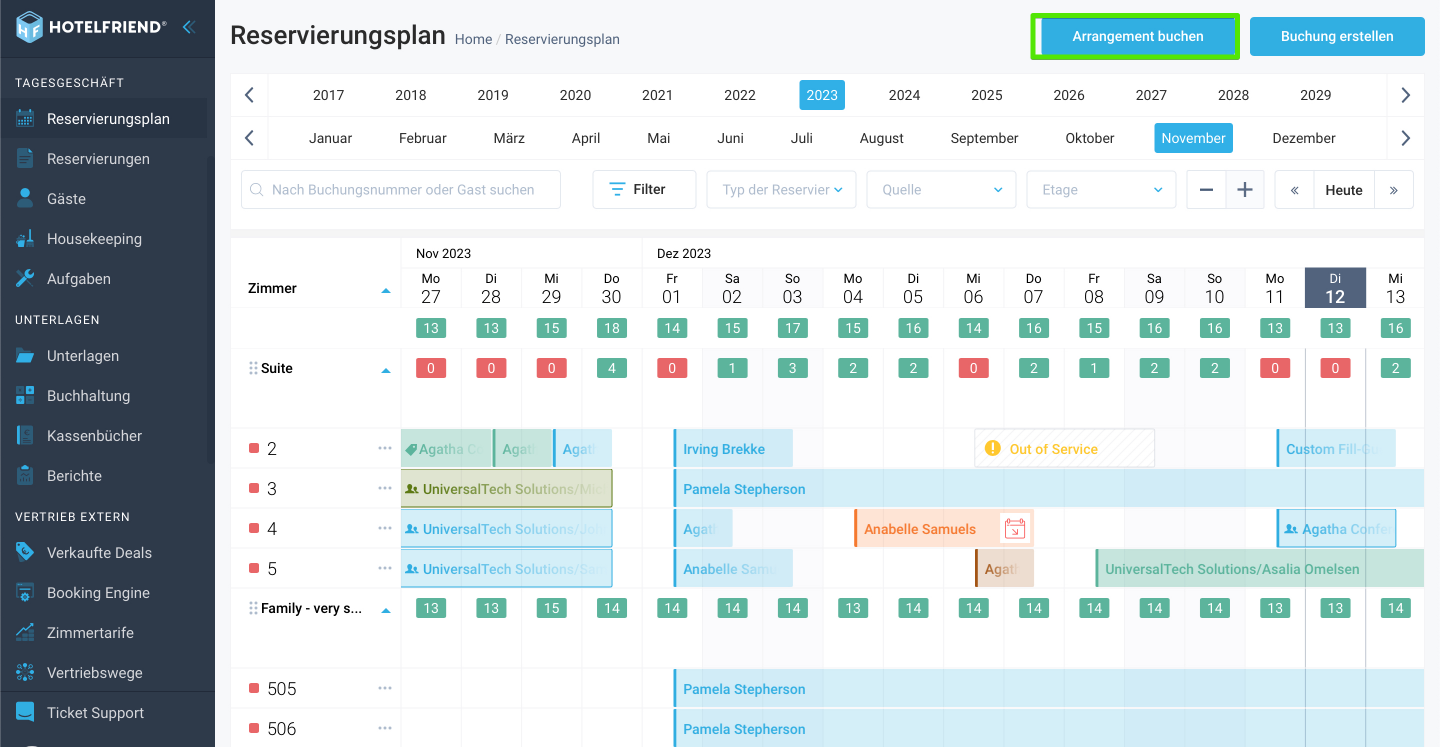The image size is (1440, 747).
Task: Open the options menu for room 3
Action: click(x=385, y=488)
